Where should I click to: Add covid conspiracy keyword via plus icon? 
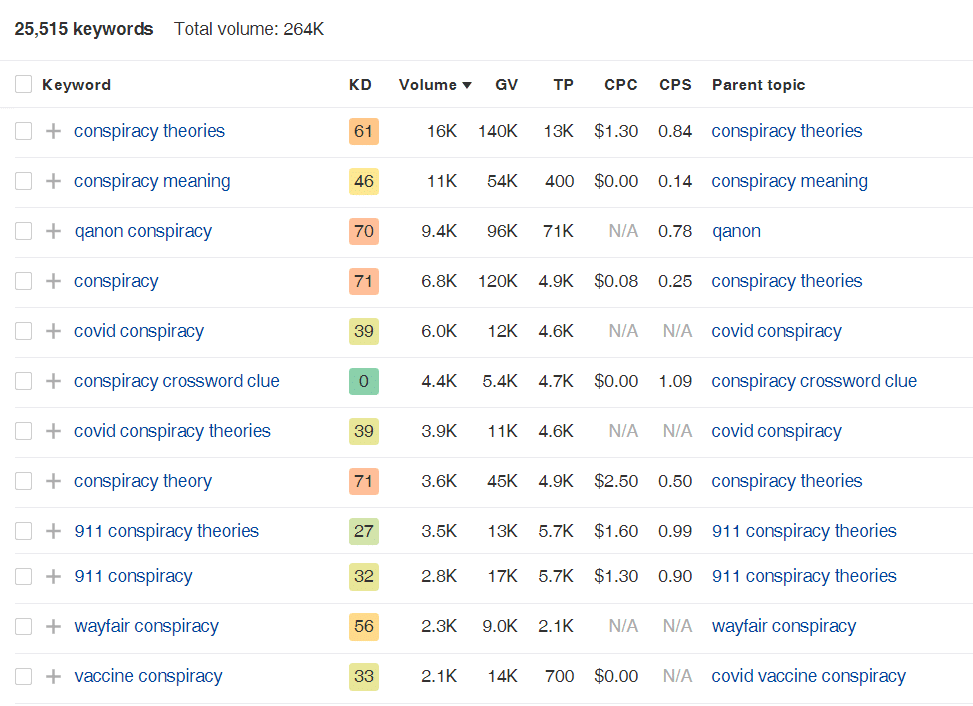(x=53, y=331)
